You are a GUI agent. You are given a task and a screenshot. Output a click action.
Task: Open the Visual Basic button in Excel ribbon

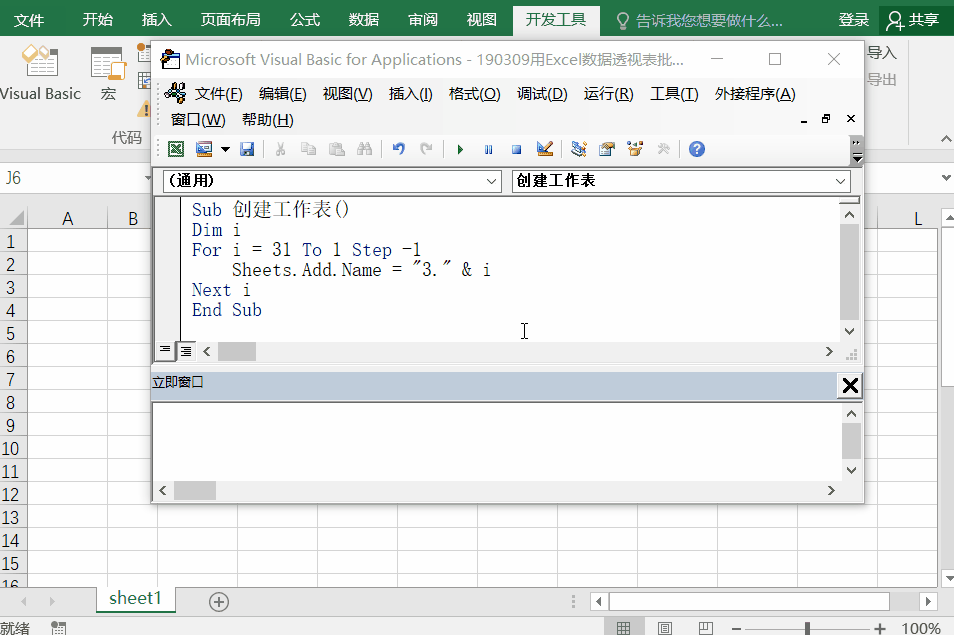point(40,73)
